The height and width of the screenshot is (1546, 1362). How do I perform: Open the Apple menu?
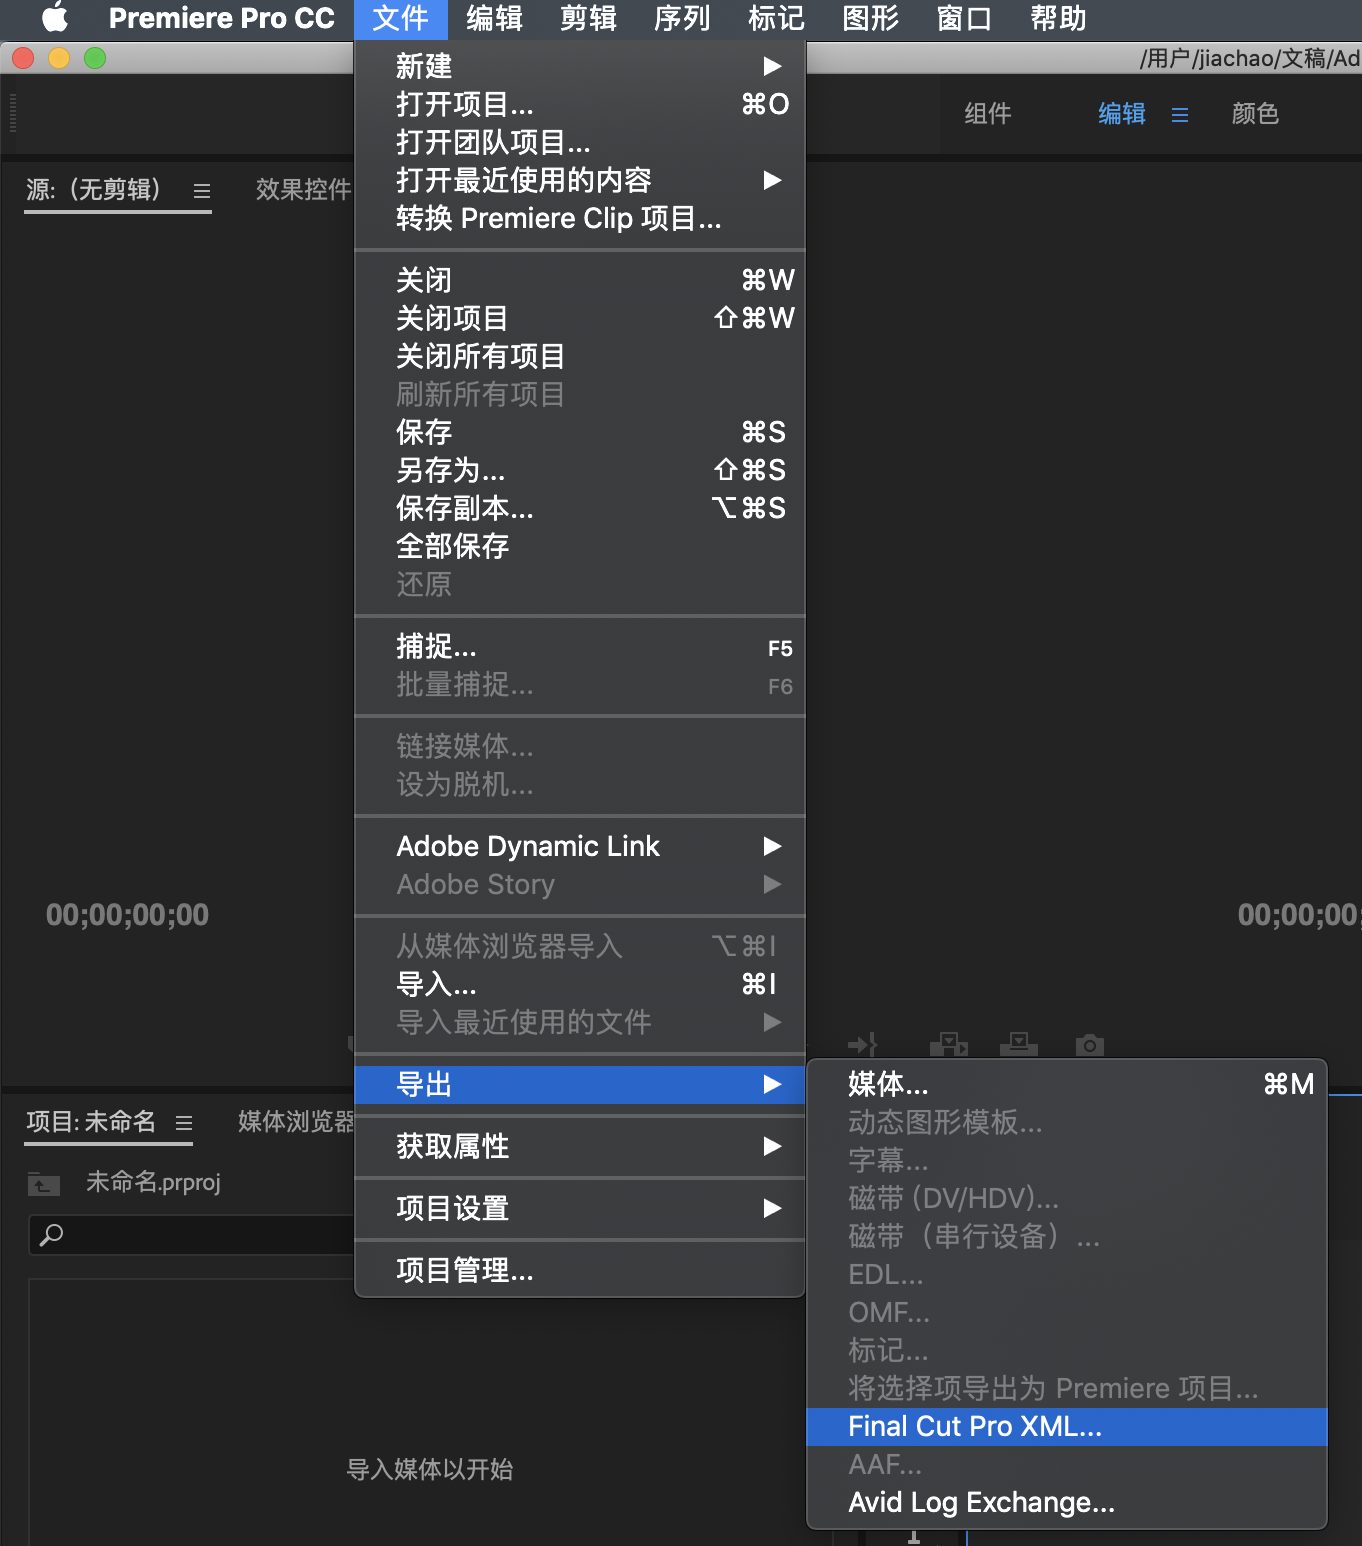pos(55,18)
